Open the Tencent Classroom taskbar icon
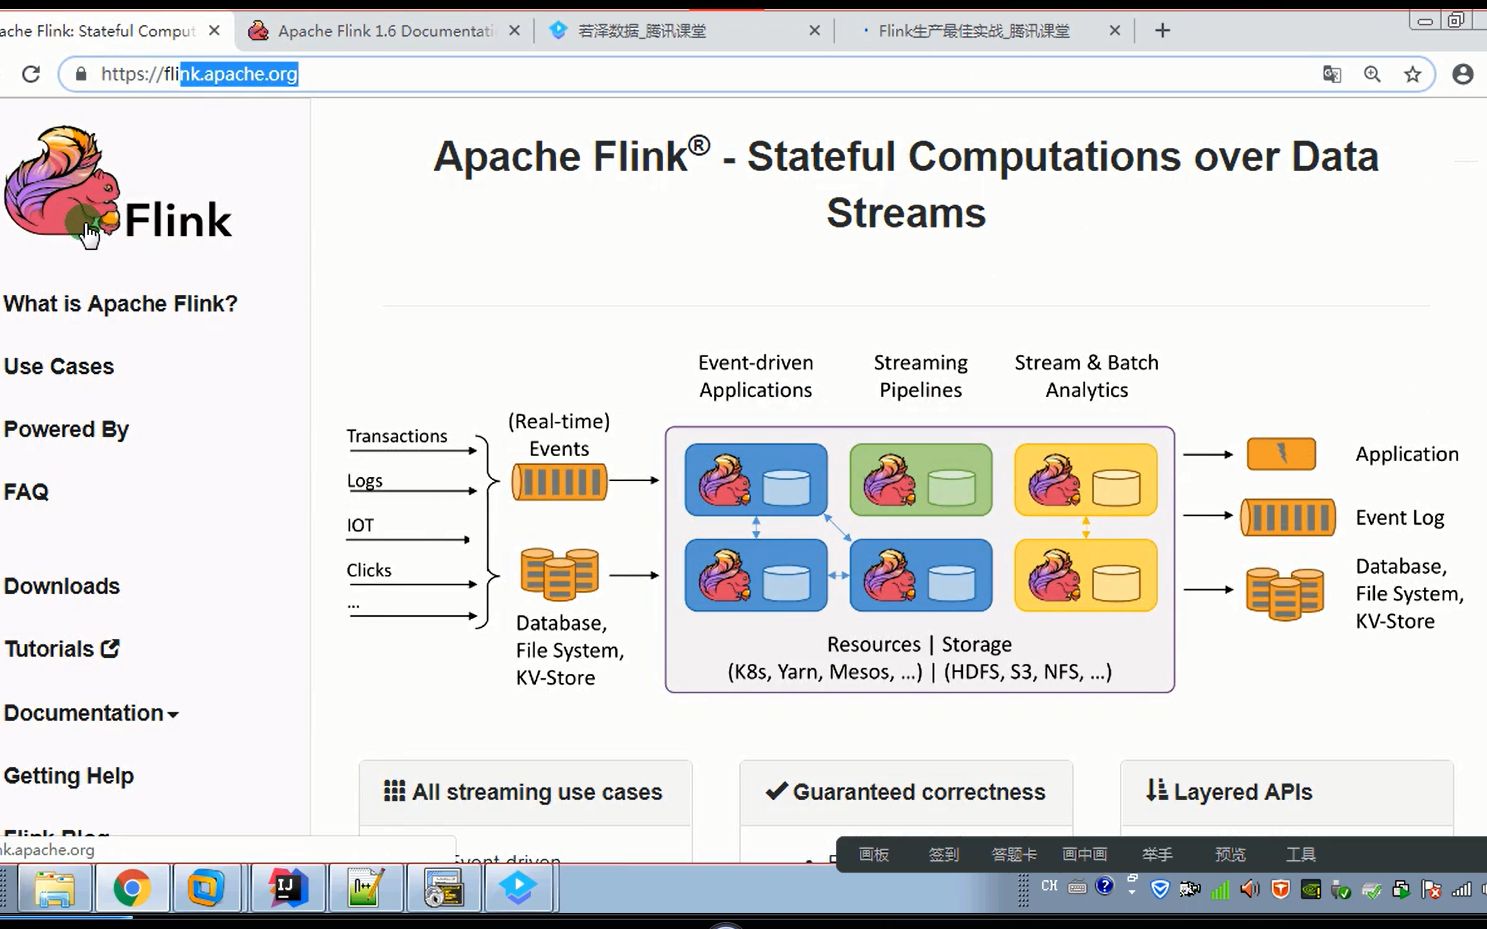The width and height of the screenshot is (1487, 929). point(519,888)
